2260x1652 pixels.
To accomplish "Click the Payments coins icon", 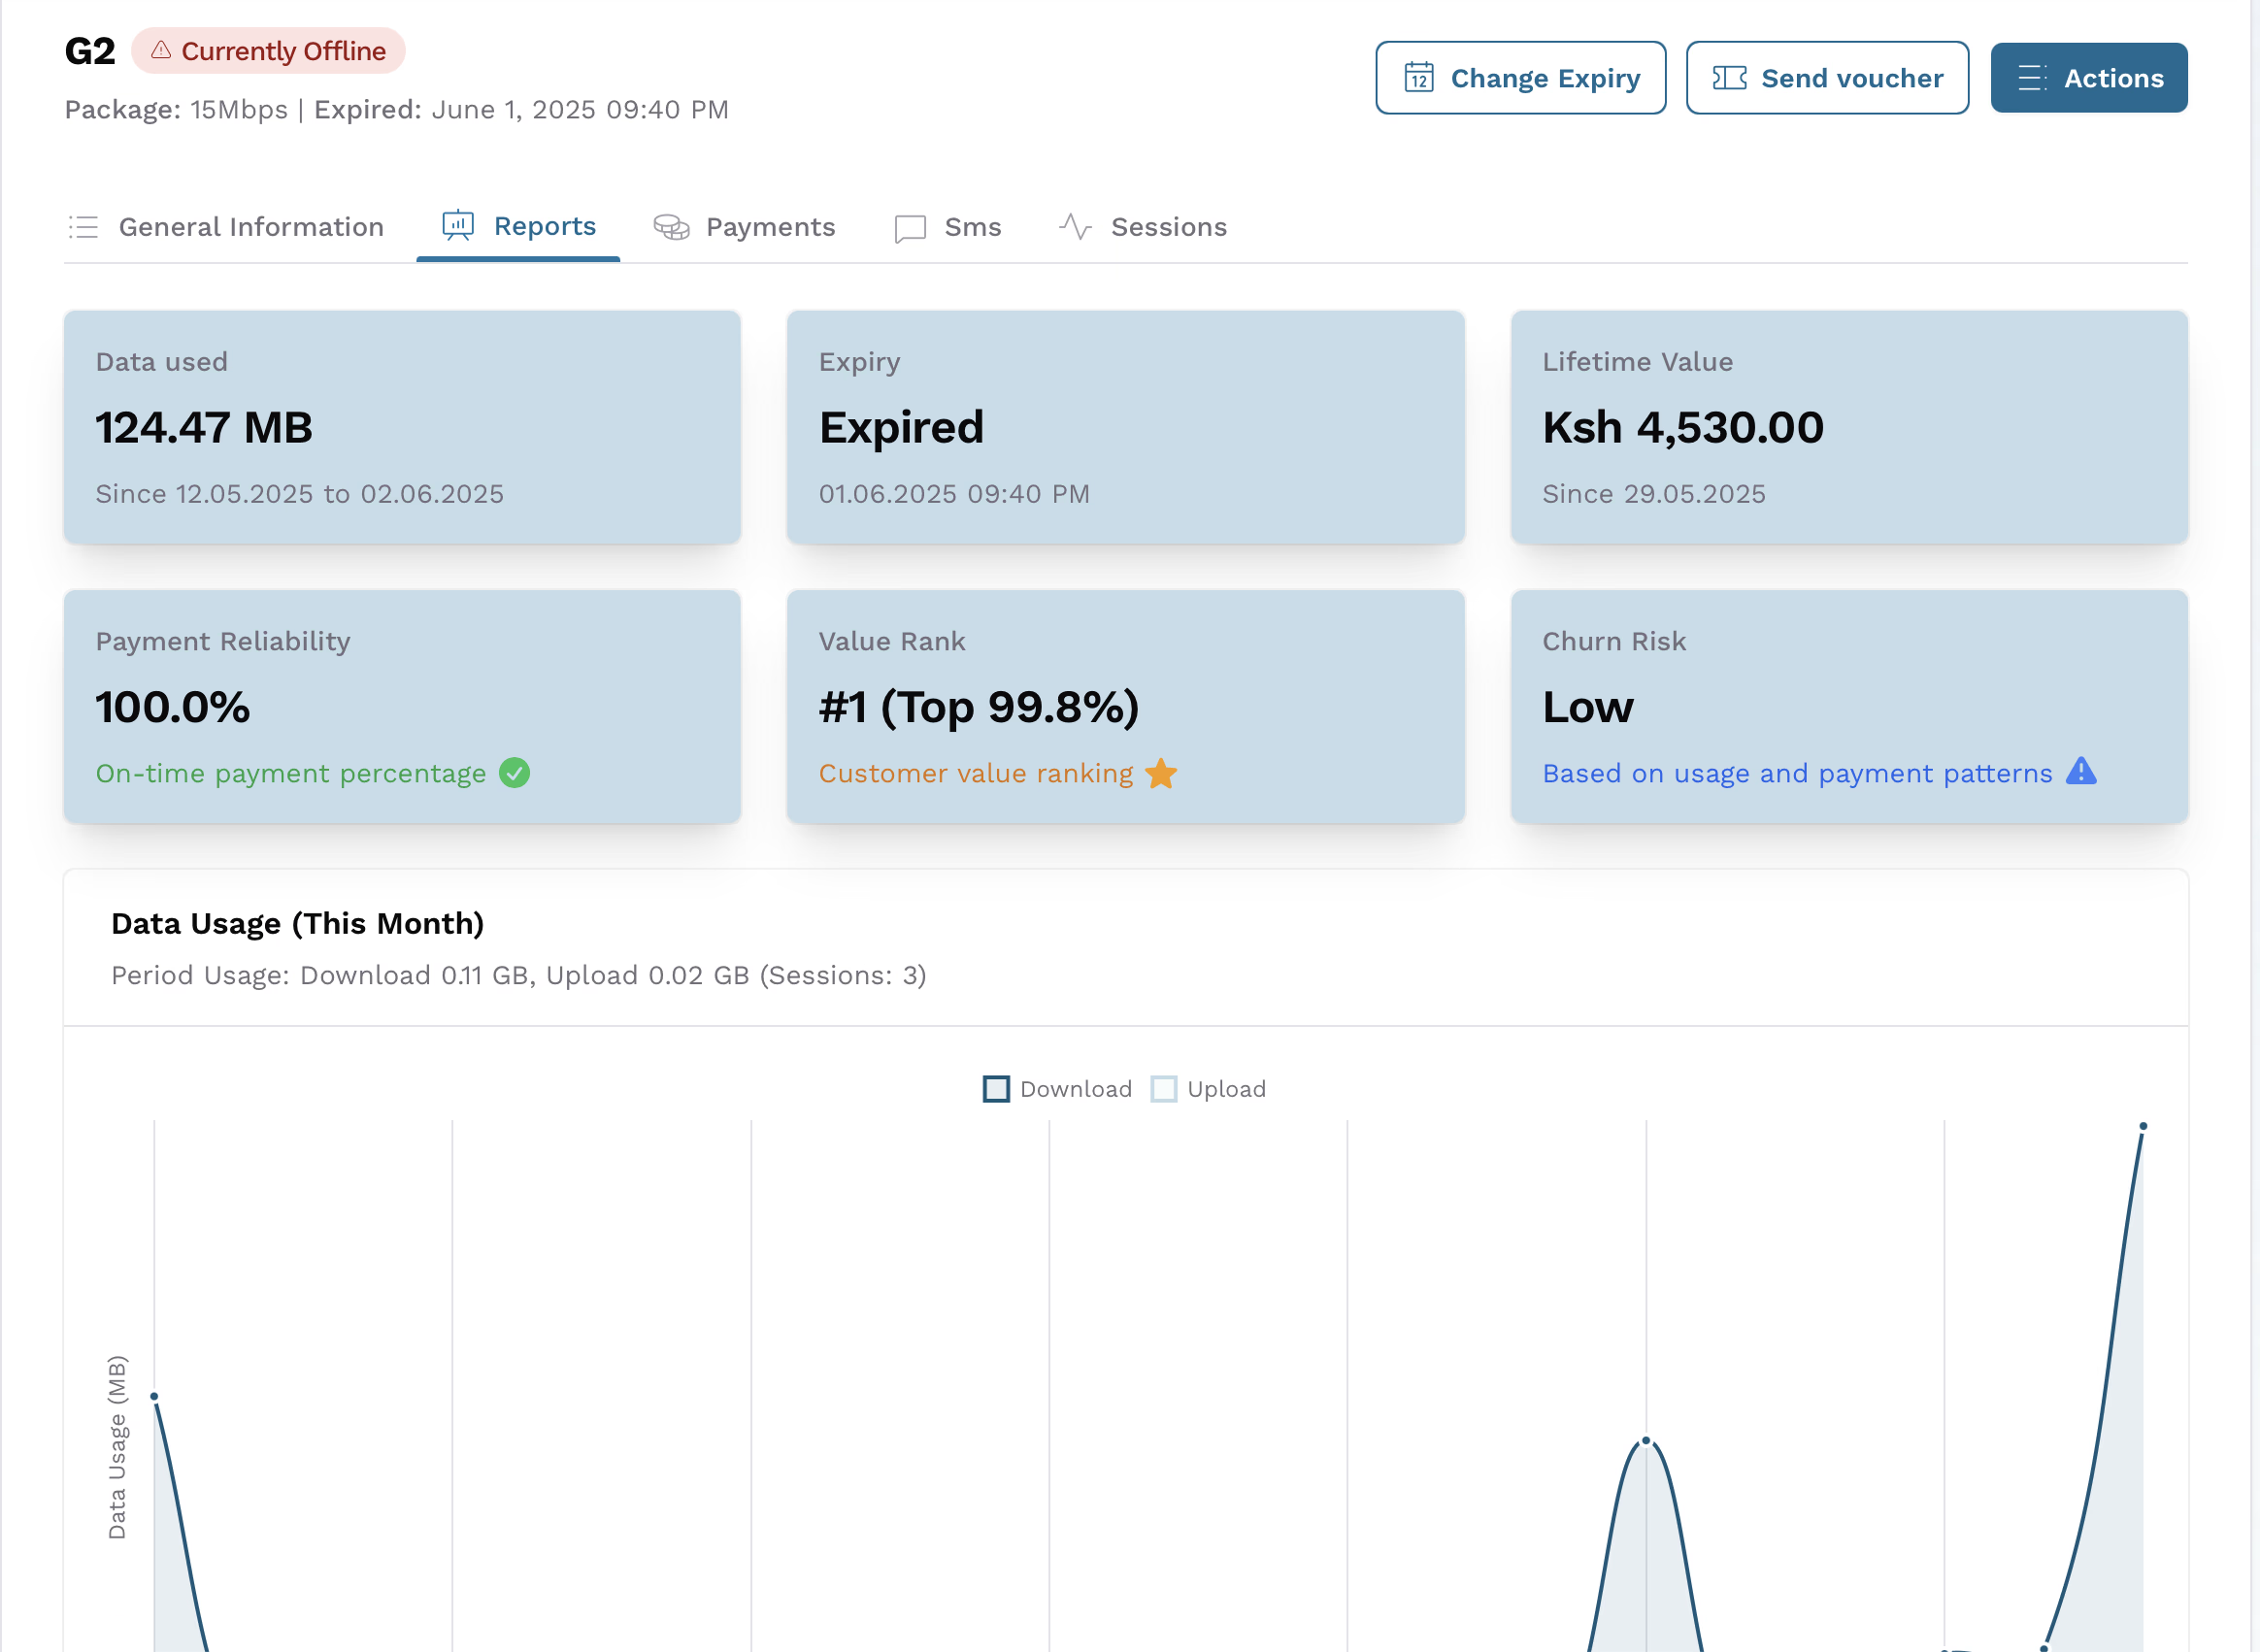I will [x=671, y=227].
